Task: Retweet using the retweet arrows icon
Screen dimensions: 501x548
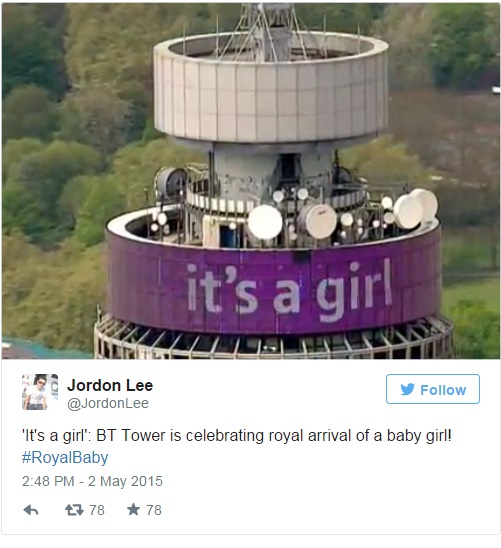Action: click(74, 510)
